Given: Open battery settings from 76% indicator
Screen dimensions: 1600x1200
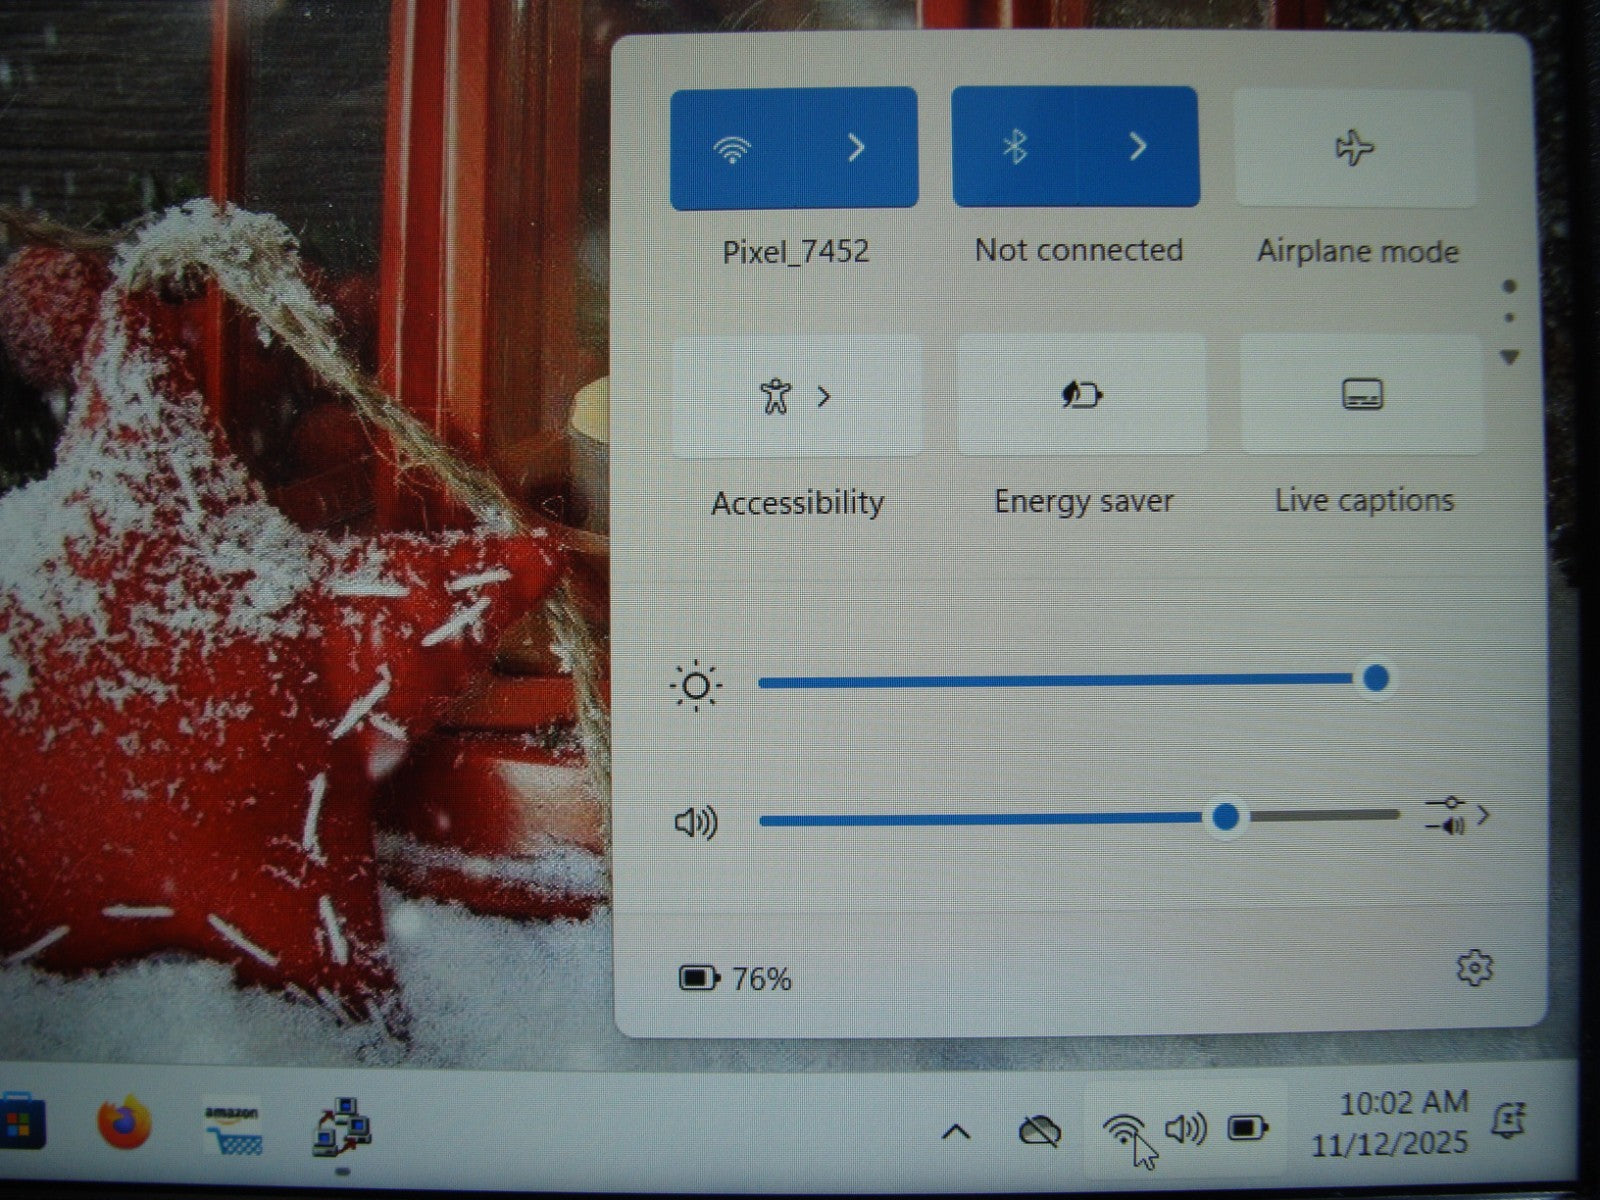Looking at the screenshot, I should pyautogui.click(x=735, y=978).
